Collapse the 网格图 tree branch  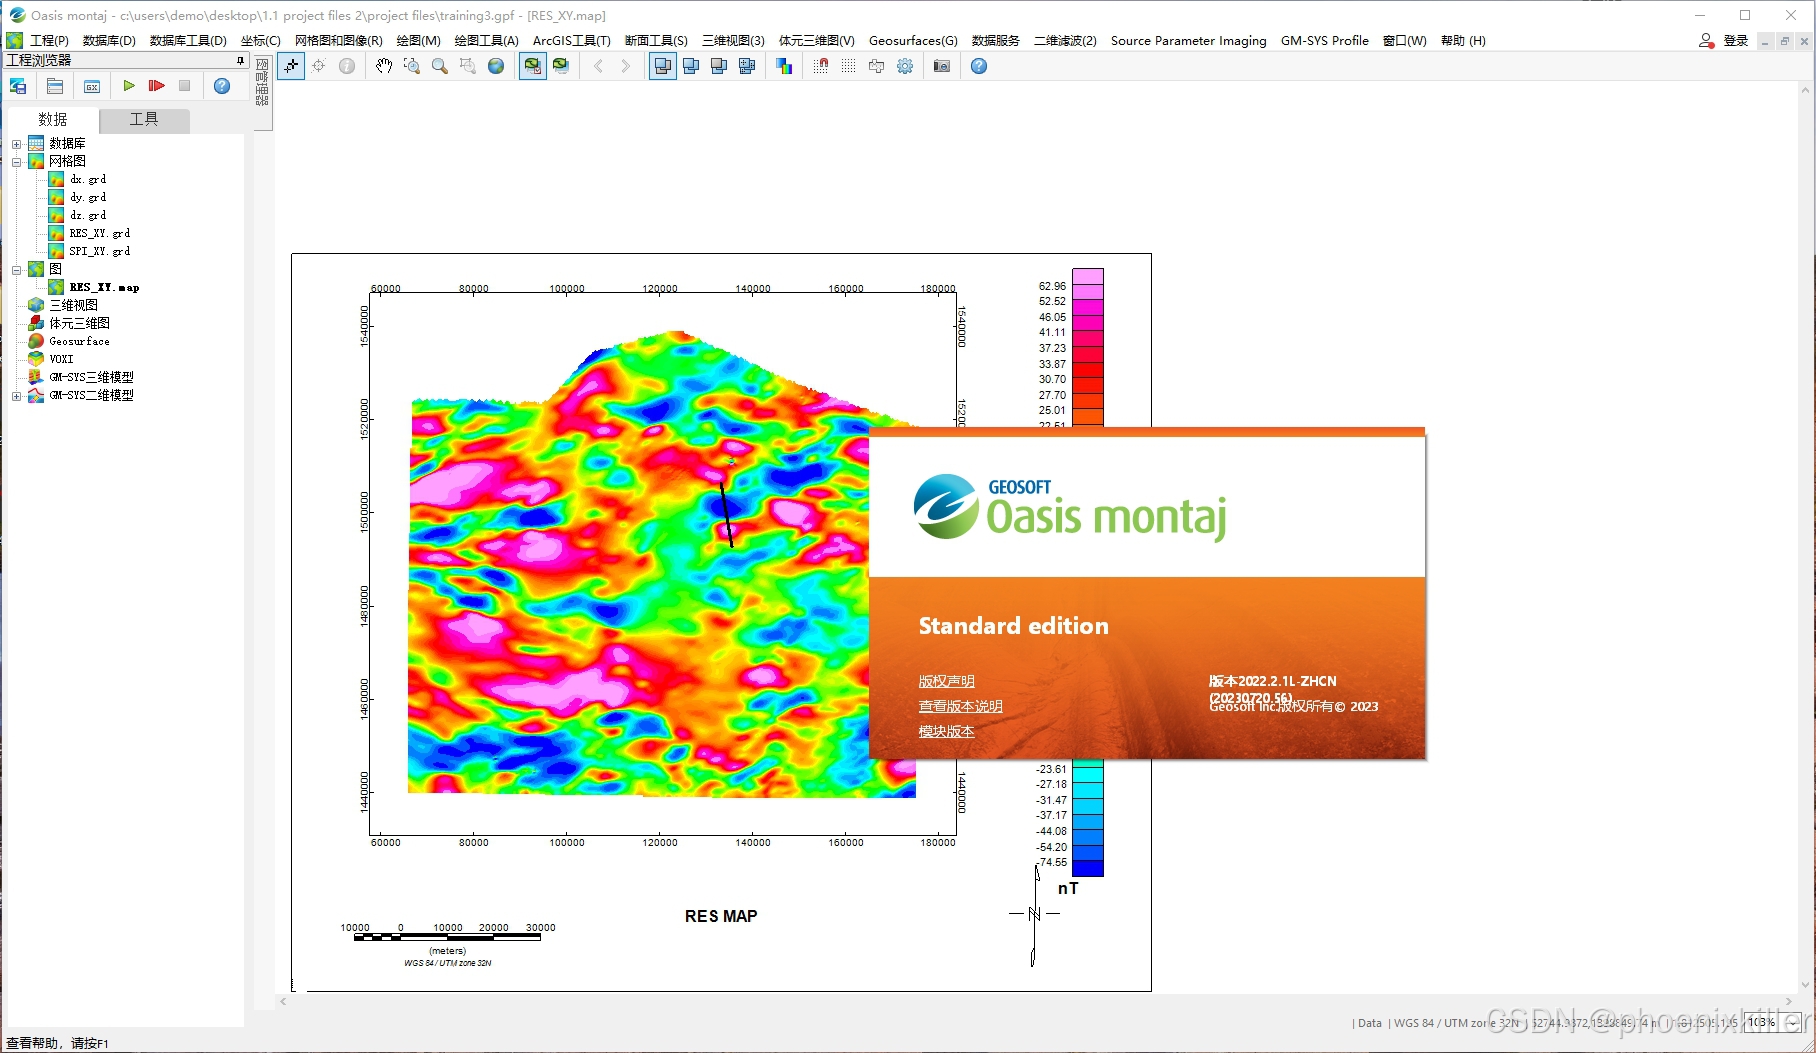point(17,161)
